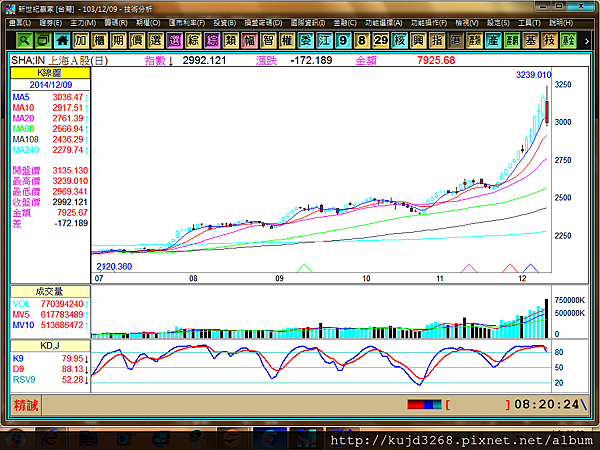Click the orange 基 toolbar button

click(531, 40)
